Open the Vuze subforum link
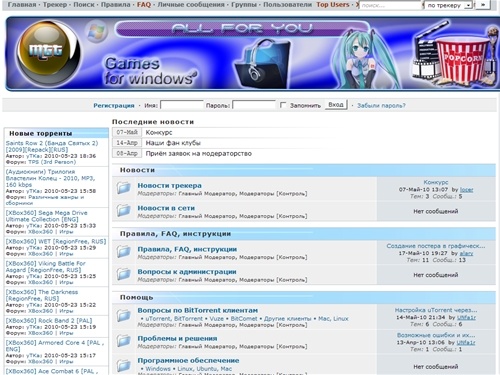The image size is (500, 375). [216, 319]
